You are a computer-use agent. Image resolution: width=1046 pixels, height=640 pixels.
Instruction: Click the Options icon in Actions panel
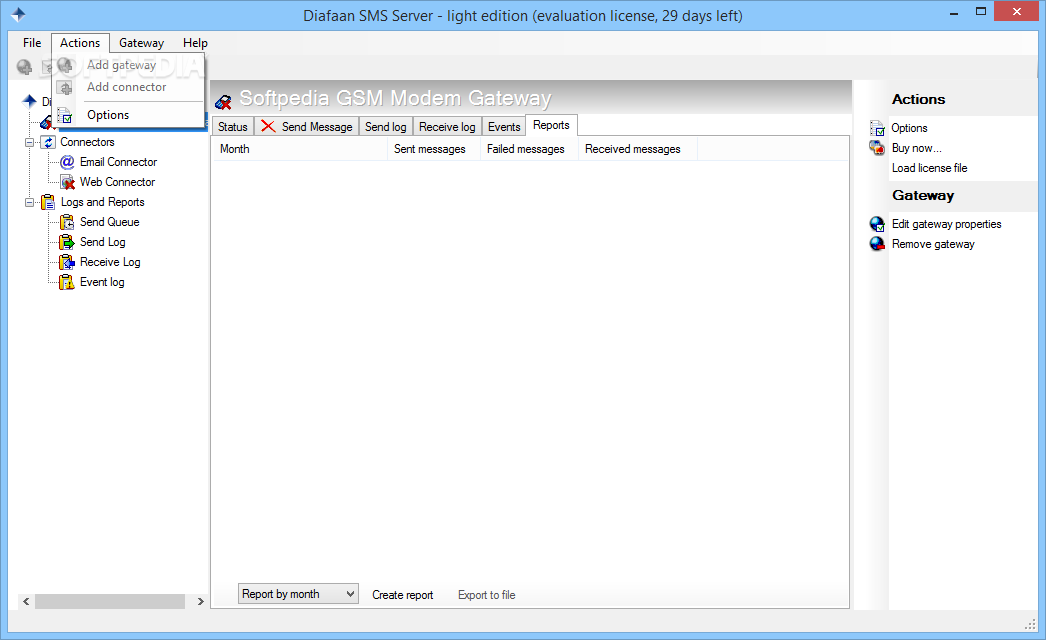[877, 128]
